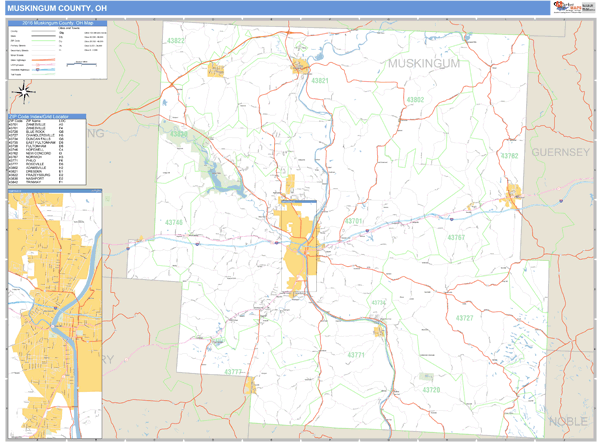Select the ZIP code 43802 label
This screenshot has height=442, width=600.
[414, 100]
